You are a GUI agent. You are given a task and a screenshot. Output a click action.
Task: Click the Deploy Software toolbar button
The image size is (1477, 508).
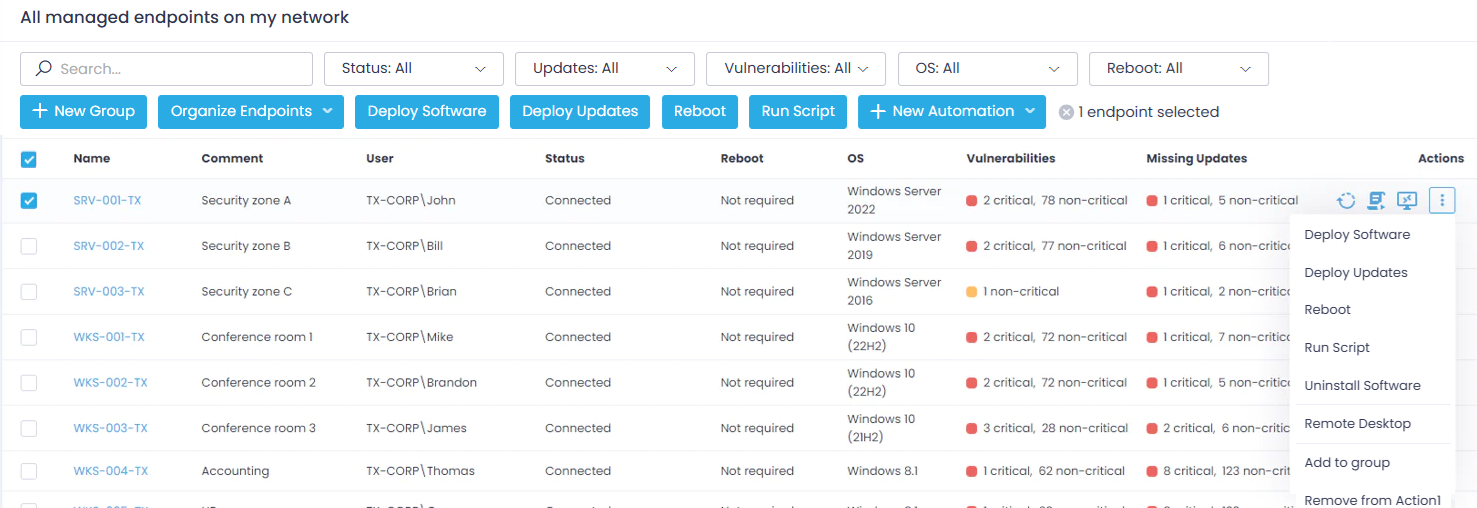(427, 112)
